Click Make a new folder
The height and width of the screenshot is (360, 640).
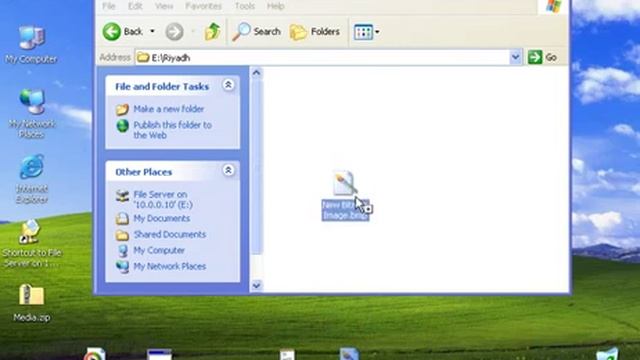tap(169, 109)
